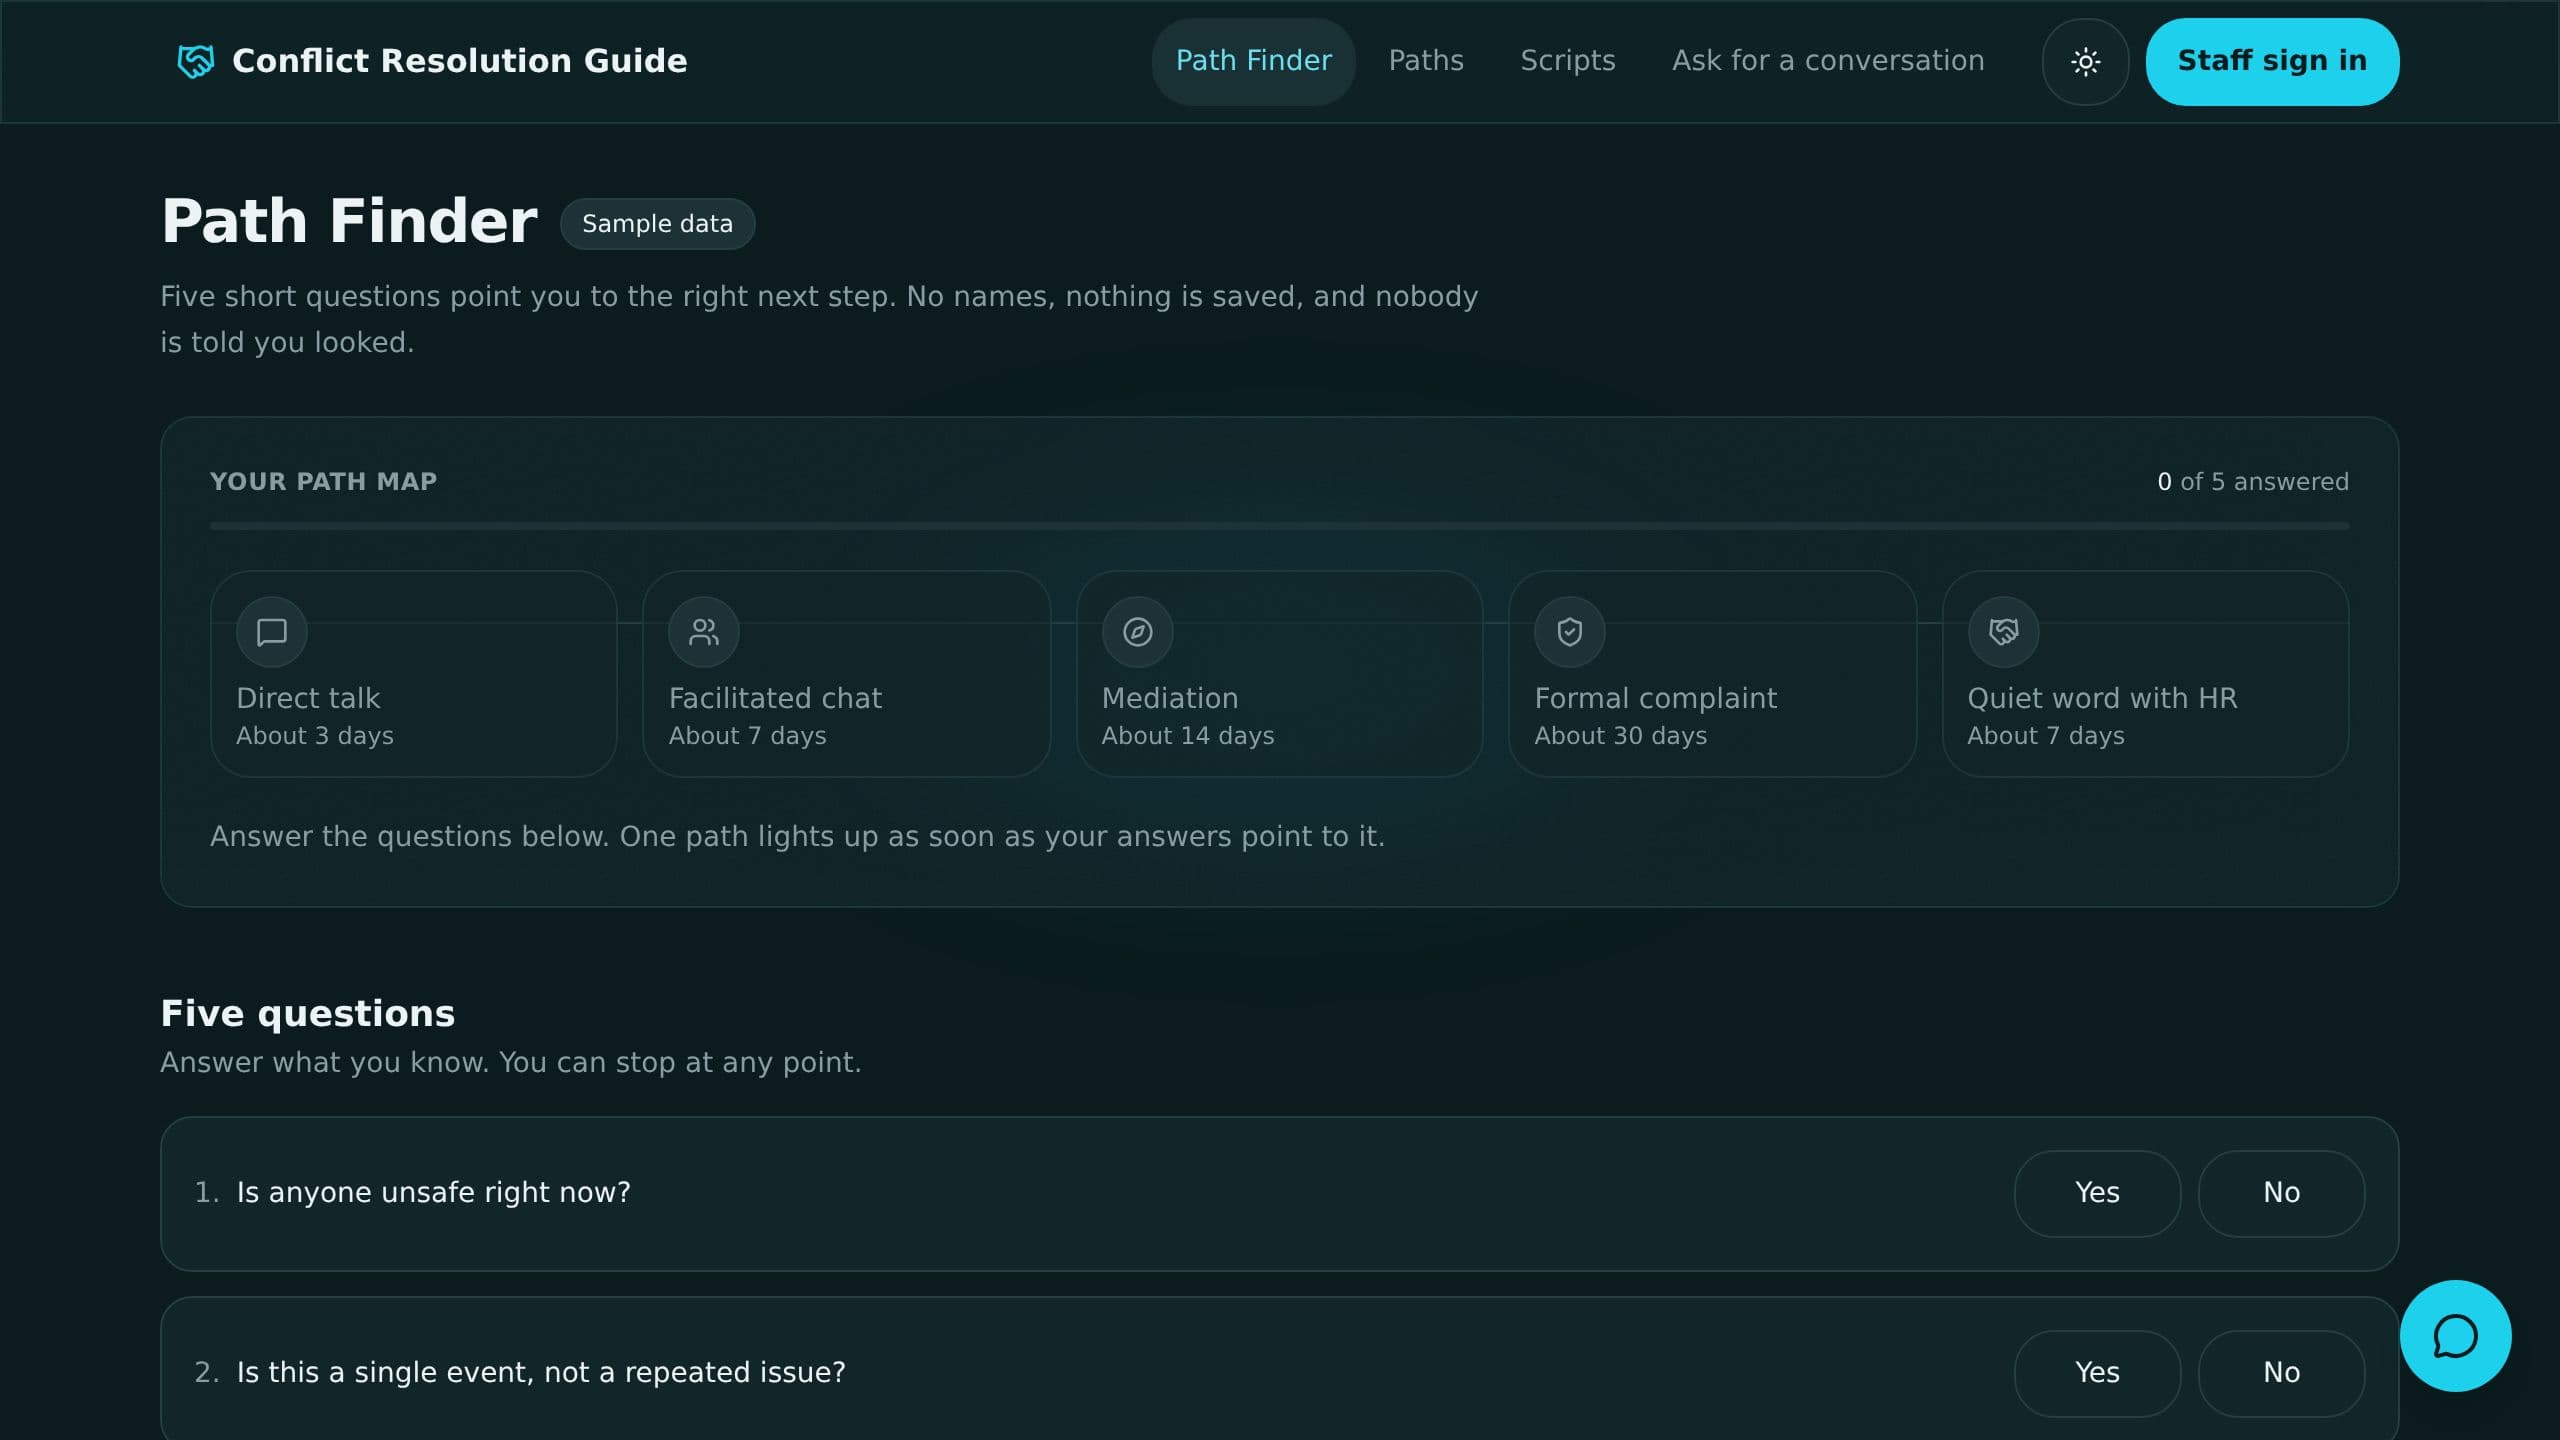Click the 'Five questions' heading
The width and height of the screenshot is (2560, 1440).
coord(307,1013)
